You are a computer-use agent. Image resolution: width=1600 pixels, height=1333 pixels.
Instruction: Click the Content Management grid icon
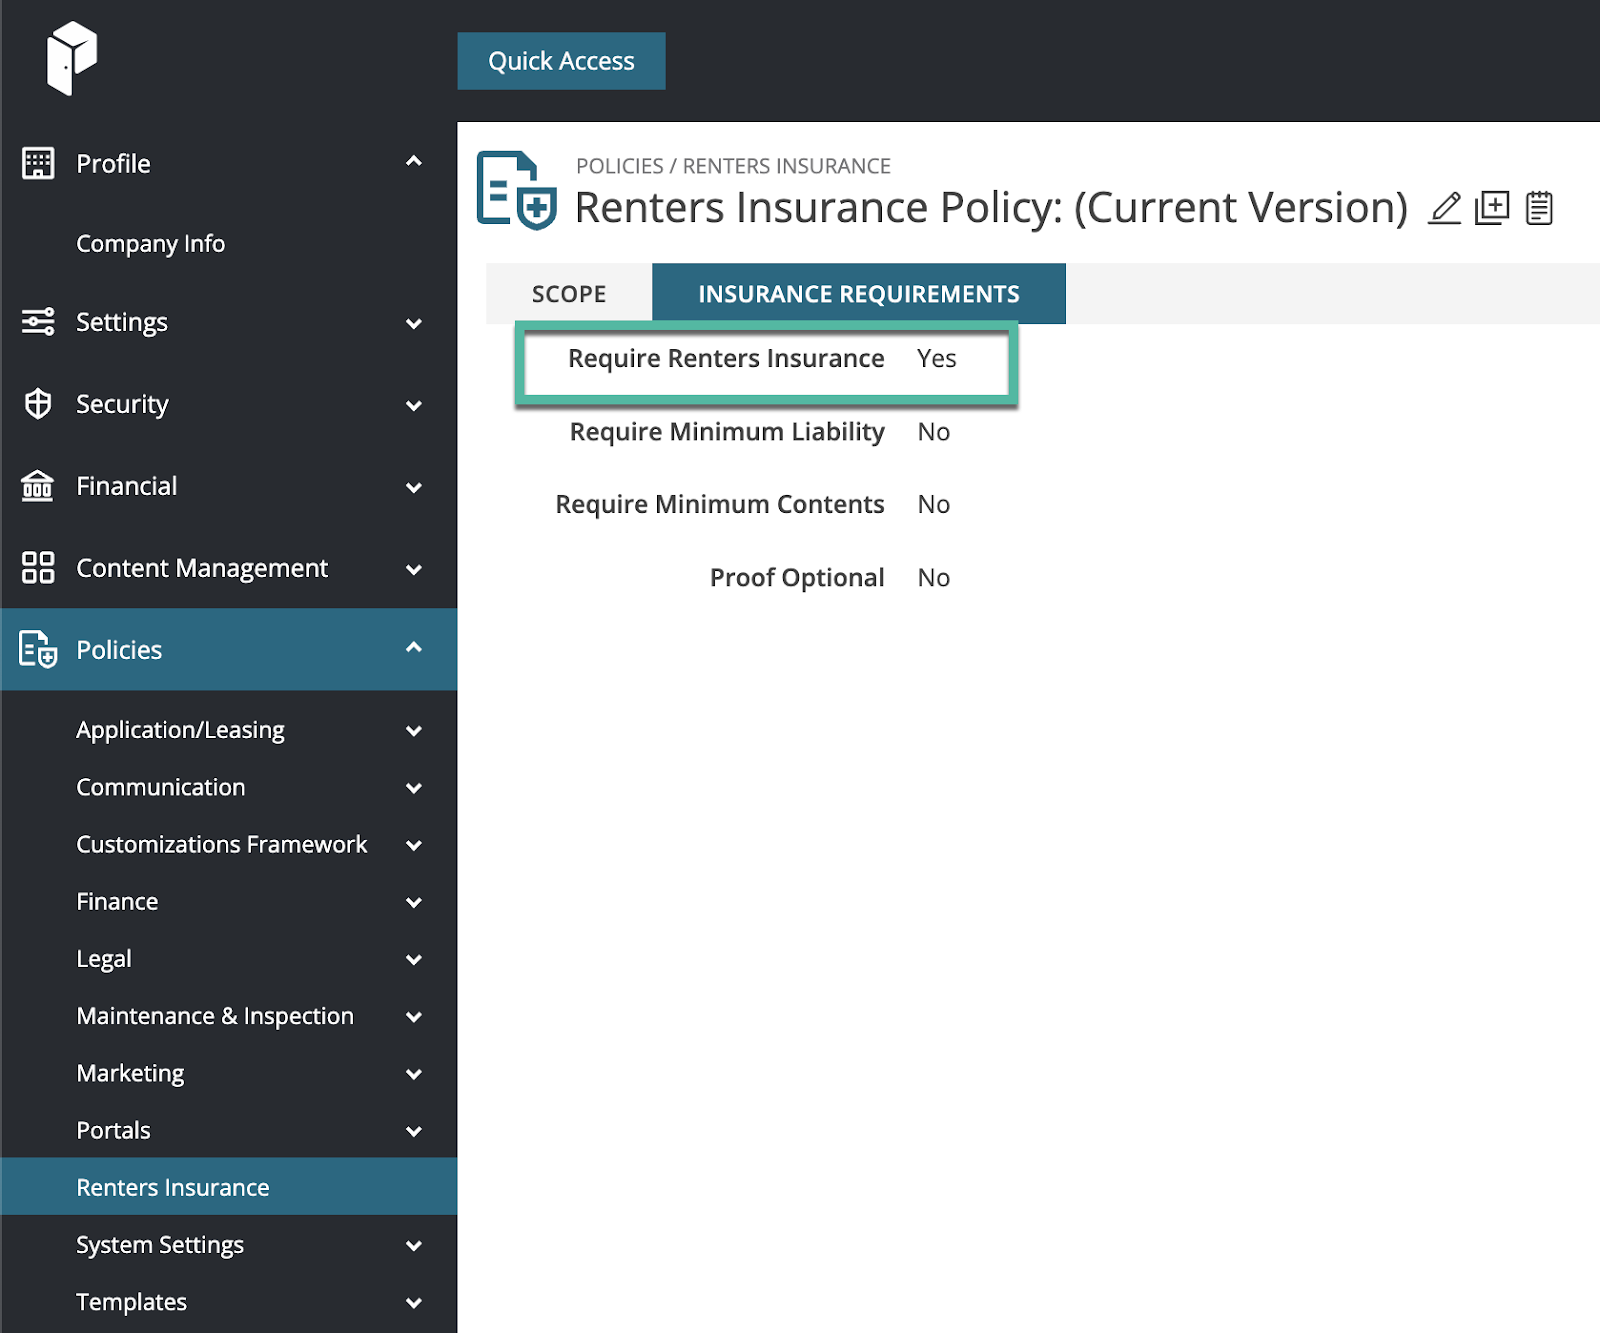pos(38,568)
